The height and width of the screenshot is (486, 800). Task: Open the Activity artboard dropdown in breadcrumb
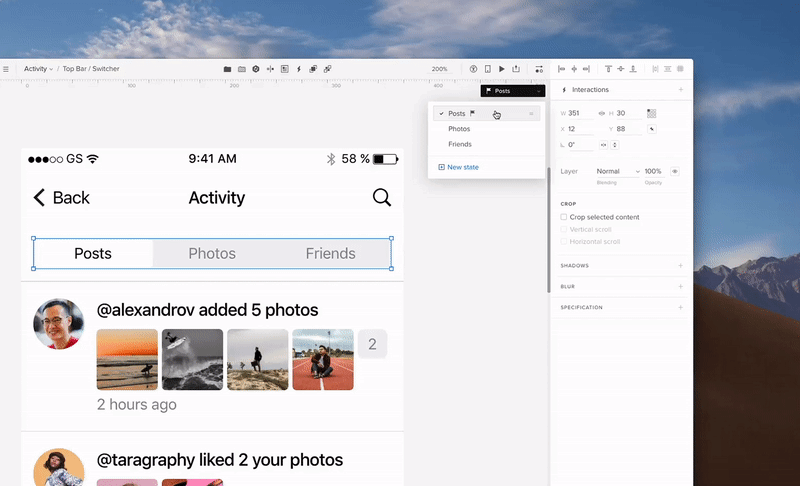(x=38, y=69)
